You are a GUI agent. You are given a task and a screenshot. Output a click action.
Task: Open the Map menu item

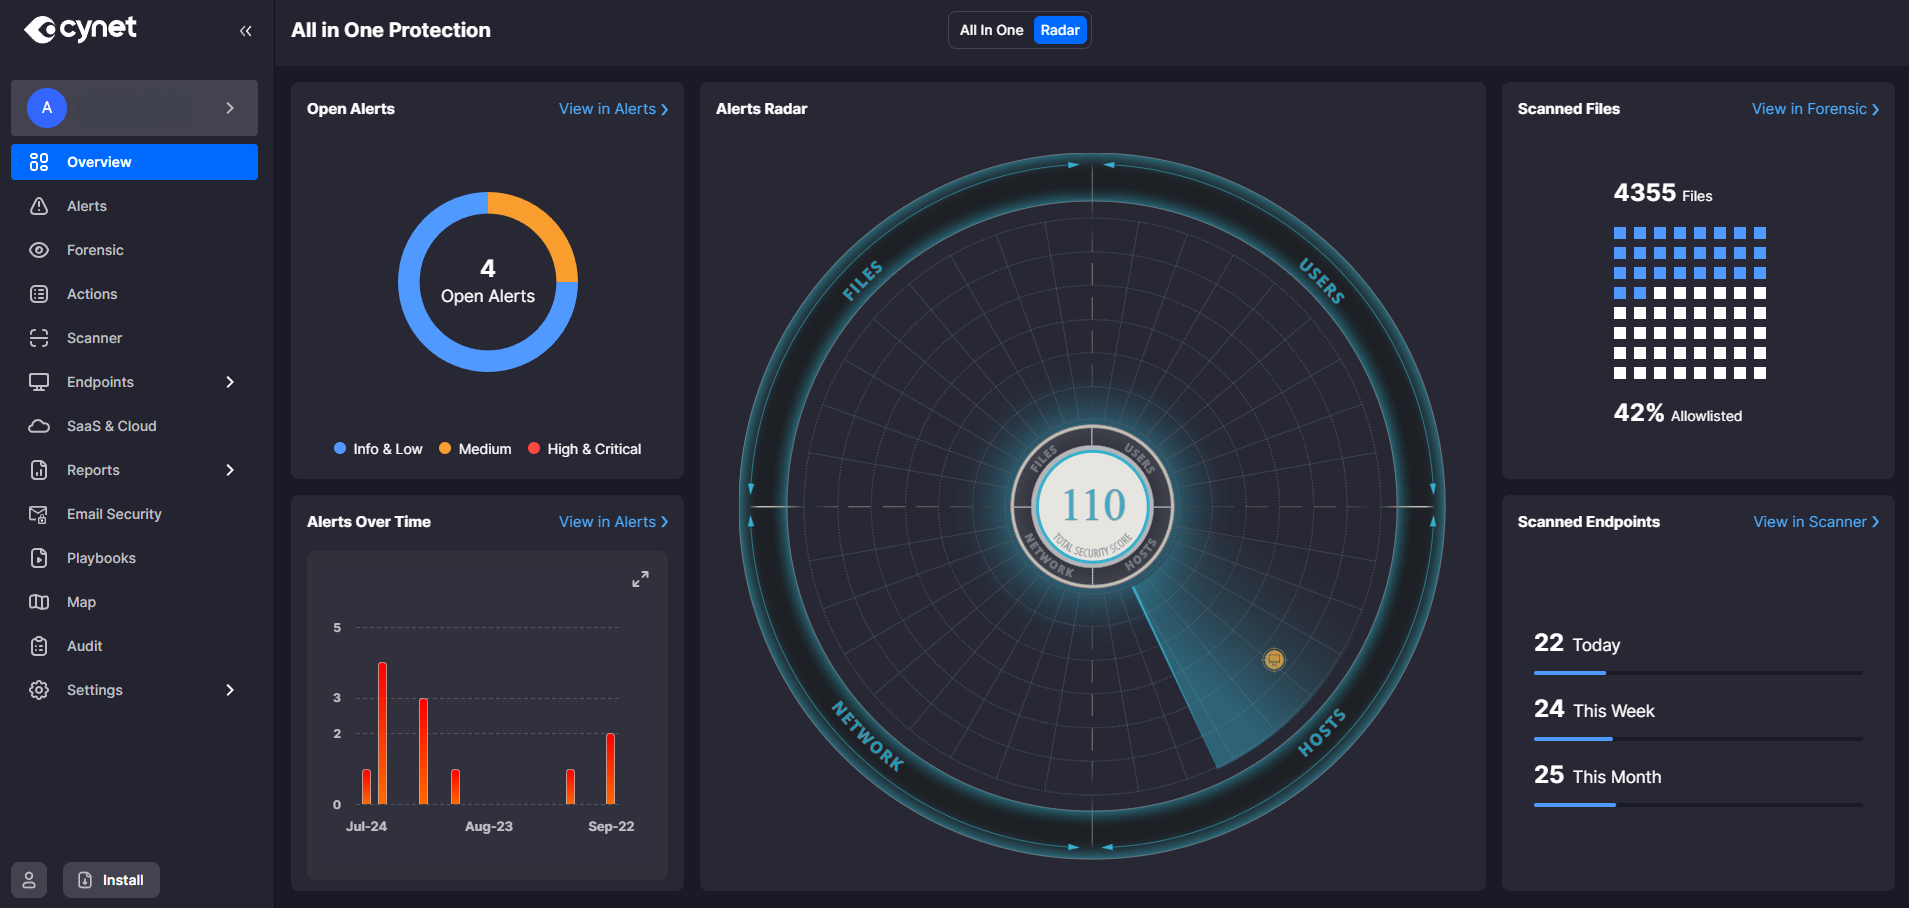[134, 602]
